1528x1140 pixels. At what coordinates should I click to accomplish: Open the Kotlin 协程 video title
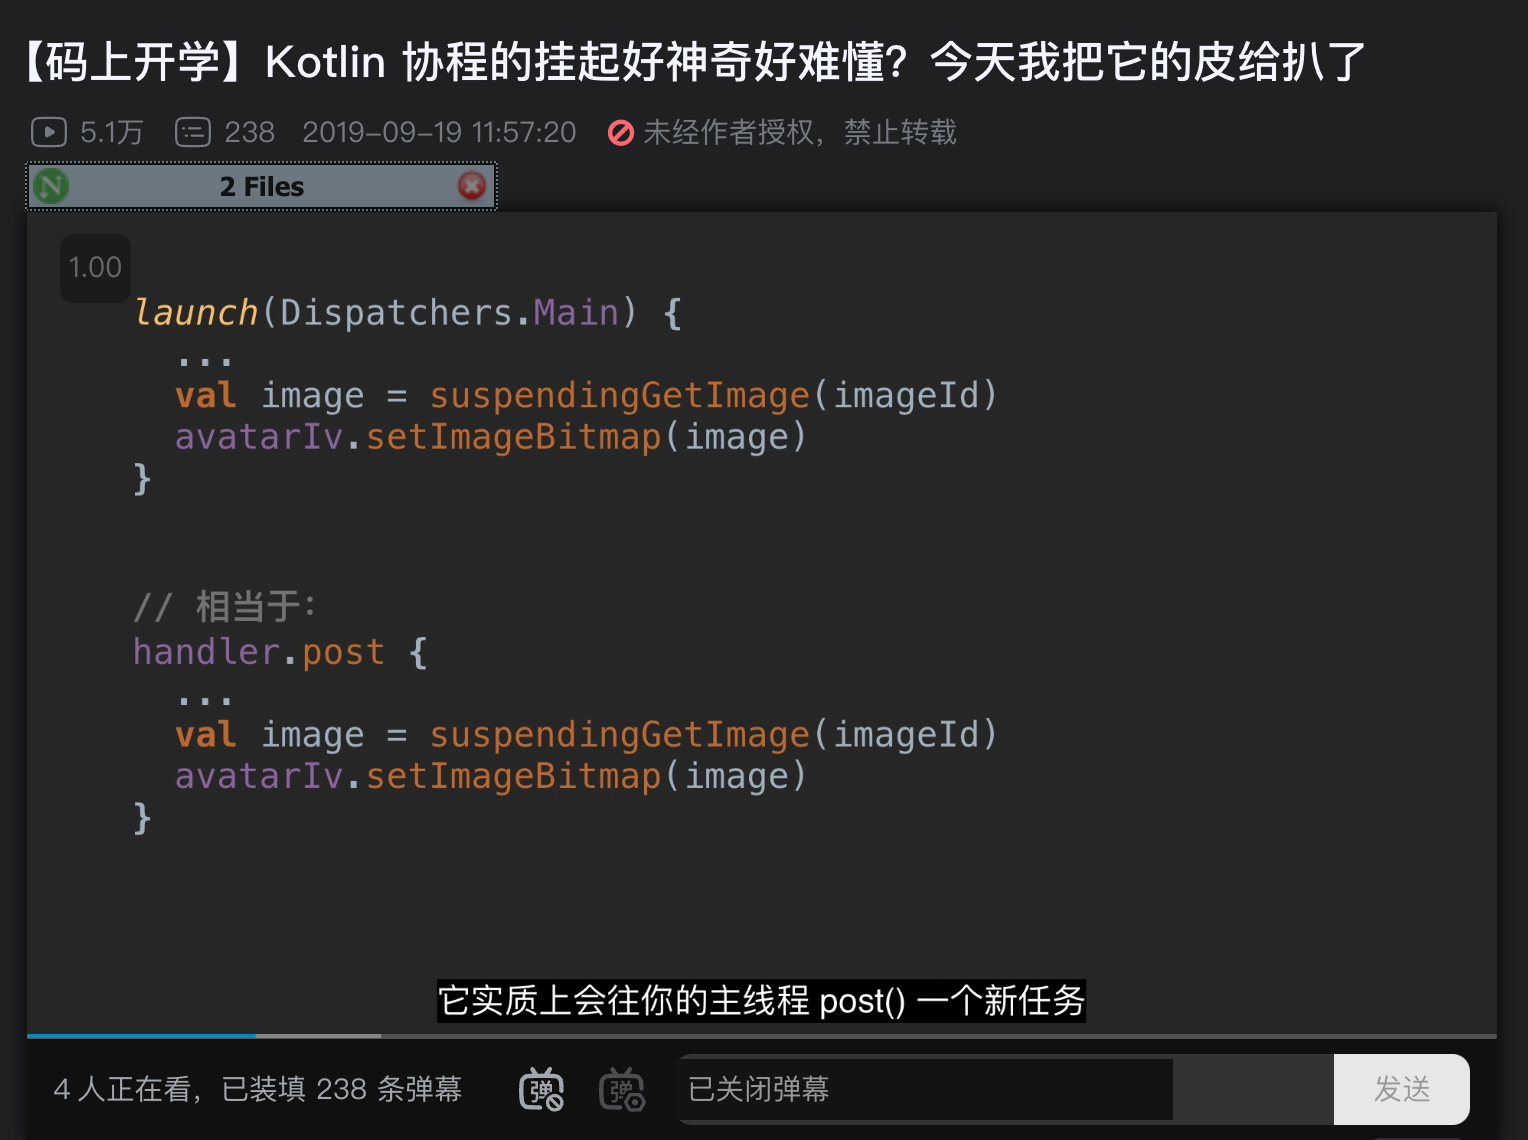click(x=690, y=62)
